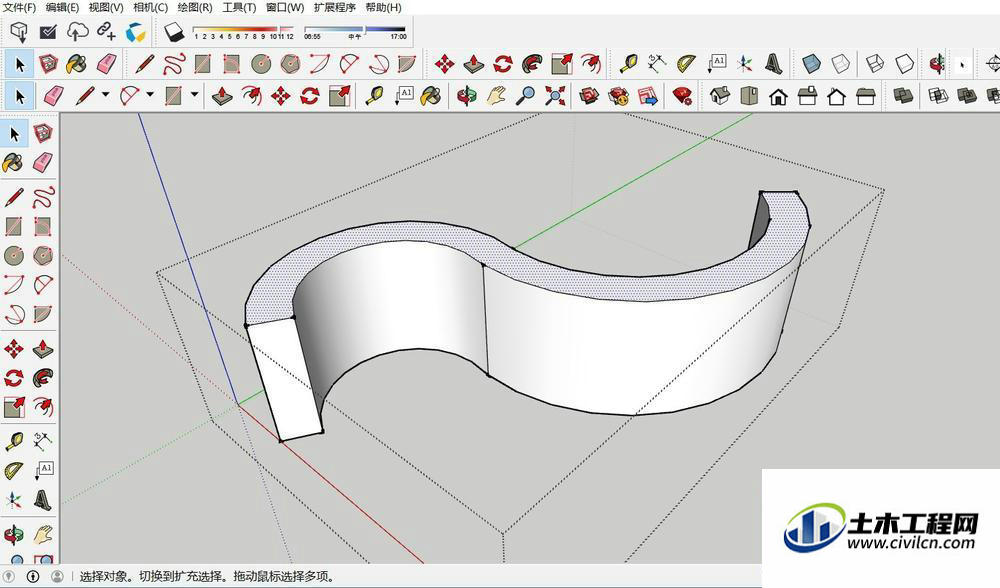The width and height of the screenshot is (1000, 588).
Task: Open the Get Models download icon
Action: pyautogui.click(x=19, y=31)
